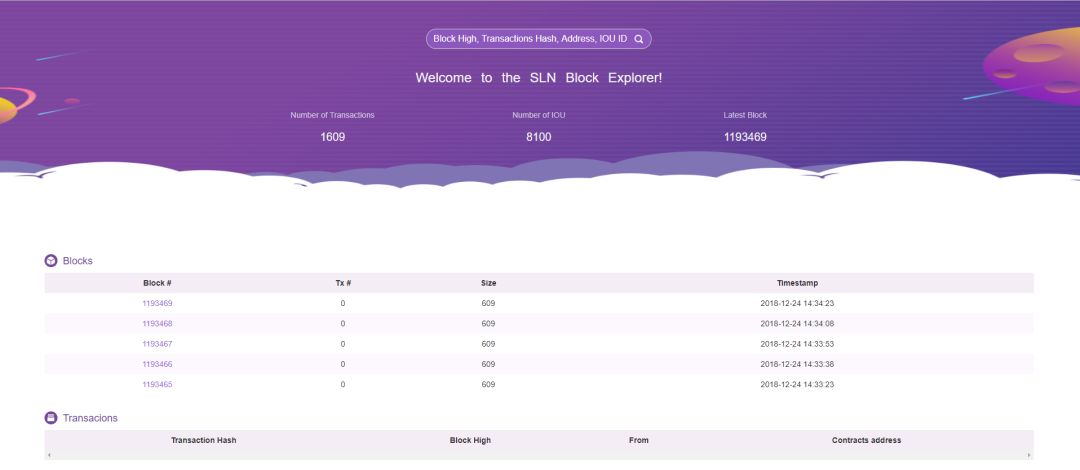Image resolution: width=1080 pixels, height=470 pixels.
Task: Click the Blocks section cube icon
Action: [x=51, y=261]
